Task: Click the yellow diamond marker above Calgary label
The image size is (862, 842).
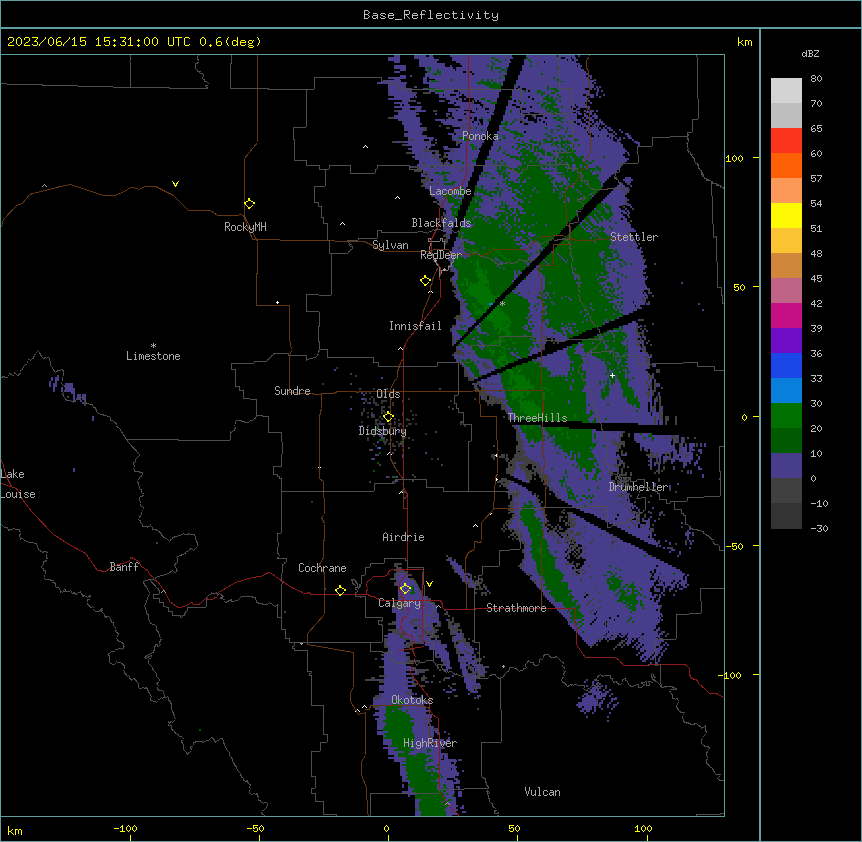Action: tap(405, 589)
